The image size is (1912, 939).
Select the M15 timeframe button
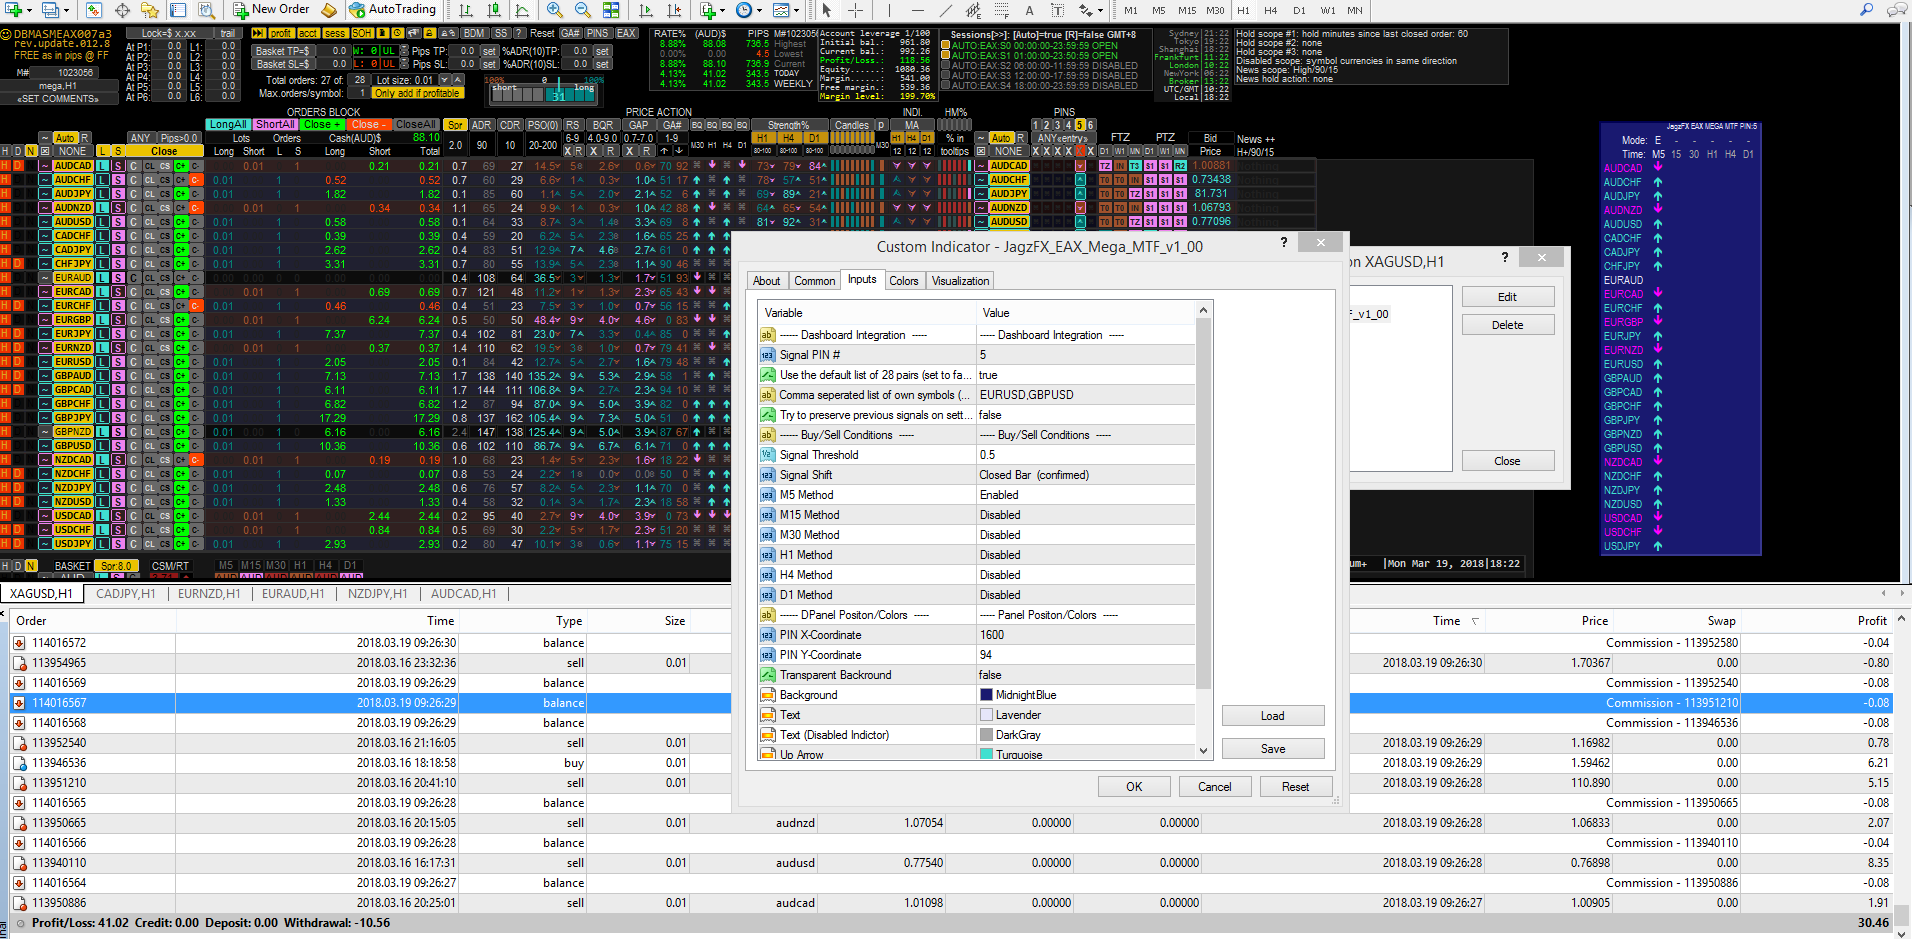[1187, 10]
